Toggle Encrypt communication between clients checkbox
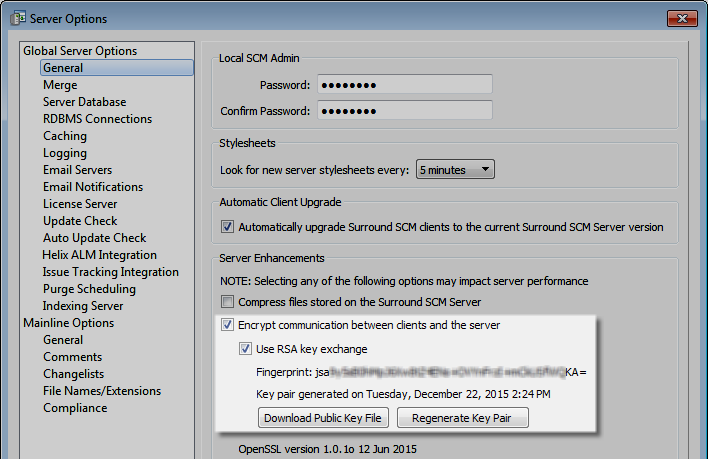The image size is (708, 459). click(x=227, y=325)
